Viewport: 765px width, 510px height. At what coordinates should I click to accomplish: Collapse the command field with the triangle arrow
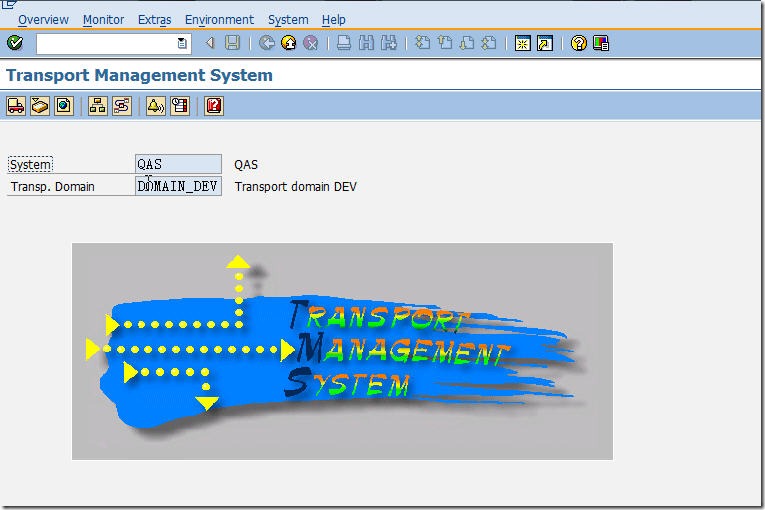pyautogui.click(x=210, y=43)
